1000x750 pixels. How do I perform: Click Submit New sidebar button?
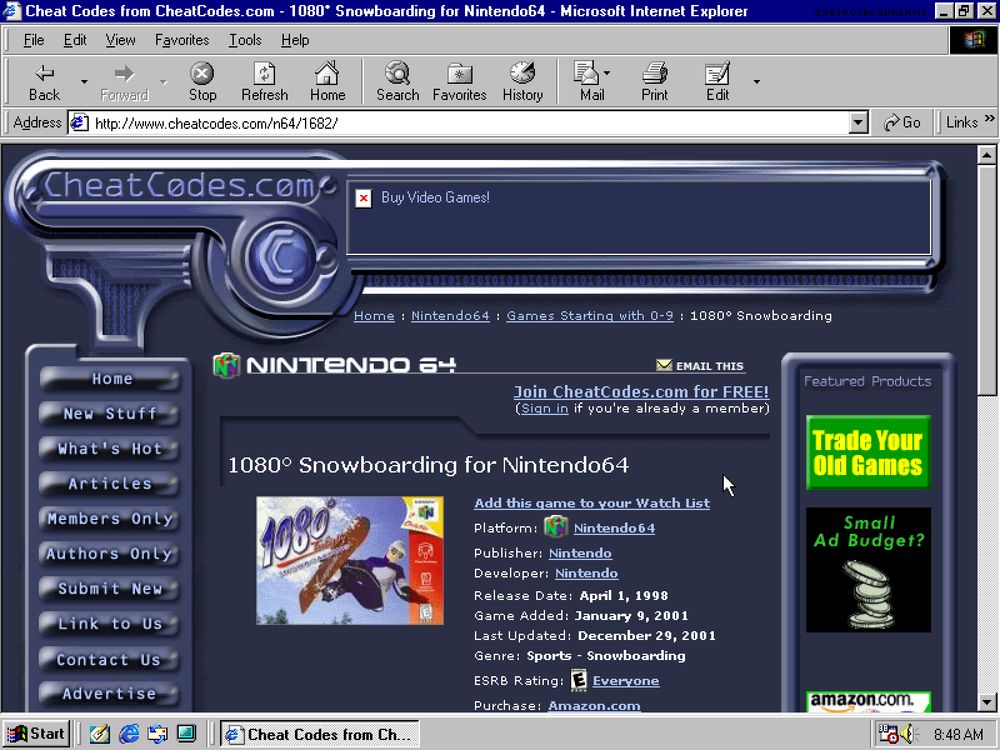tap(110, 589)
